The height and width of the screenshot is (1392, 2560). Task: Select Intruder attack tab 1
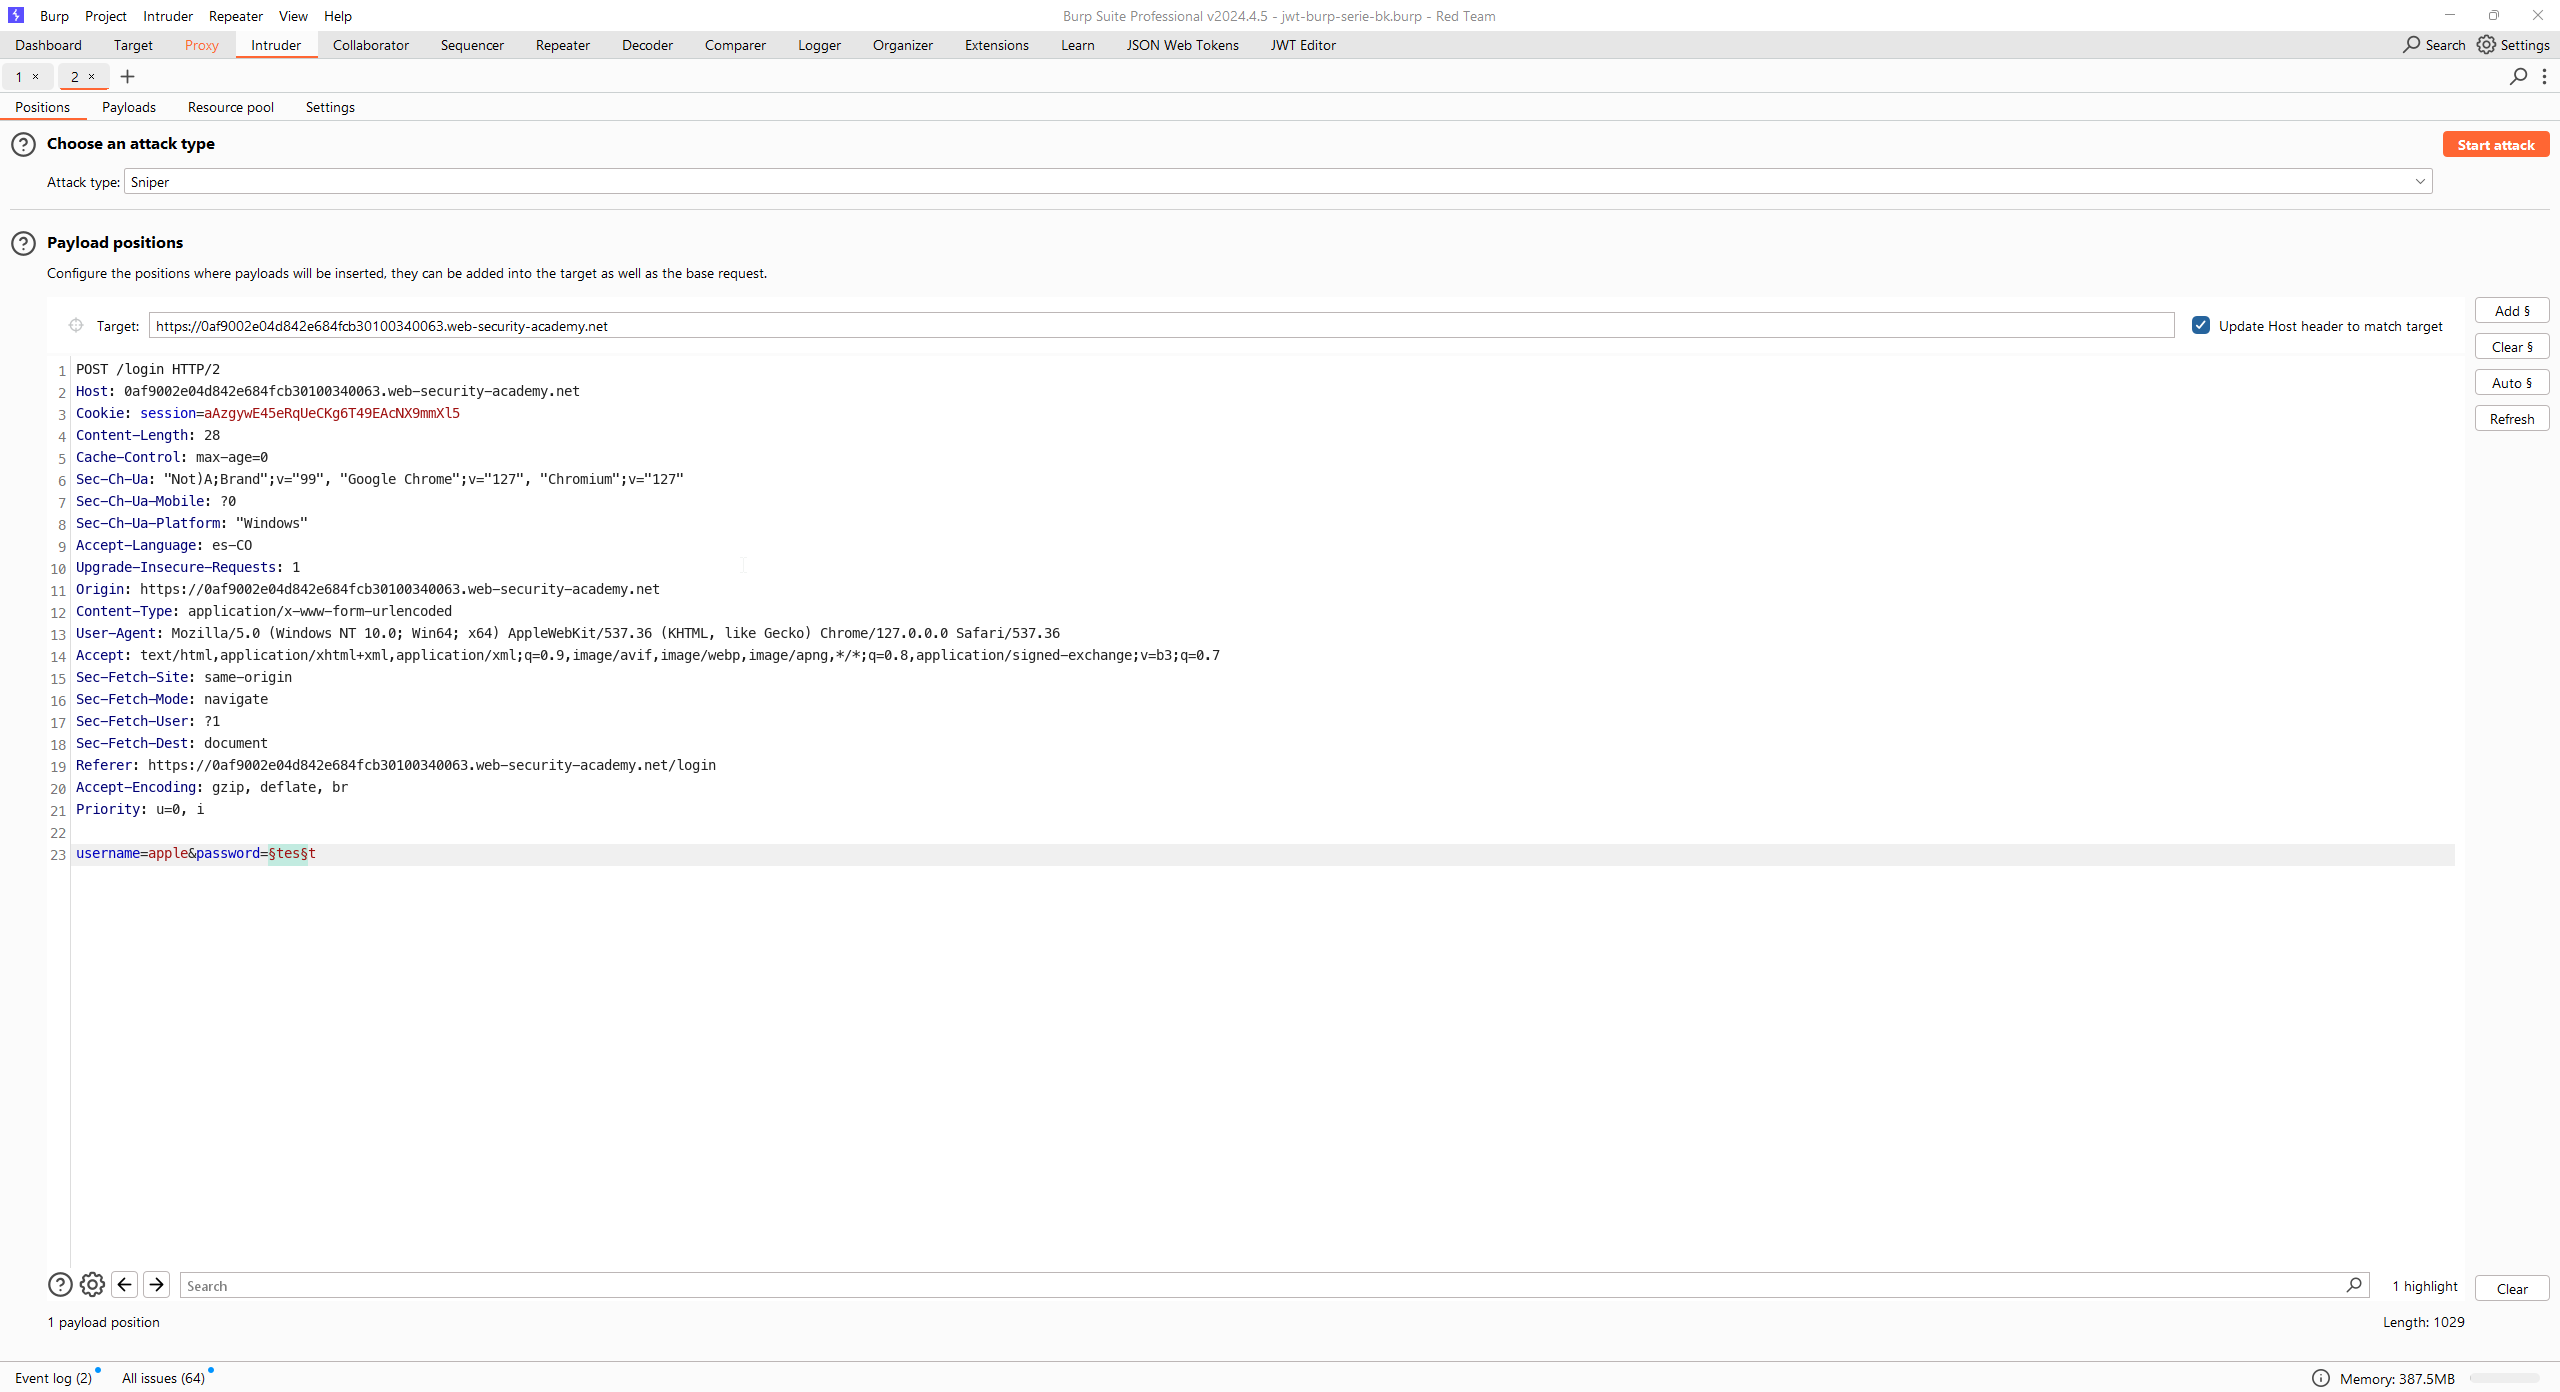pos(18,76)
